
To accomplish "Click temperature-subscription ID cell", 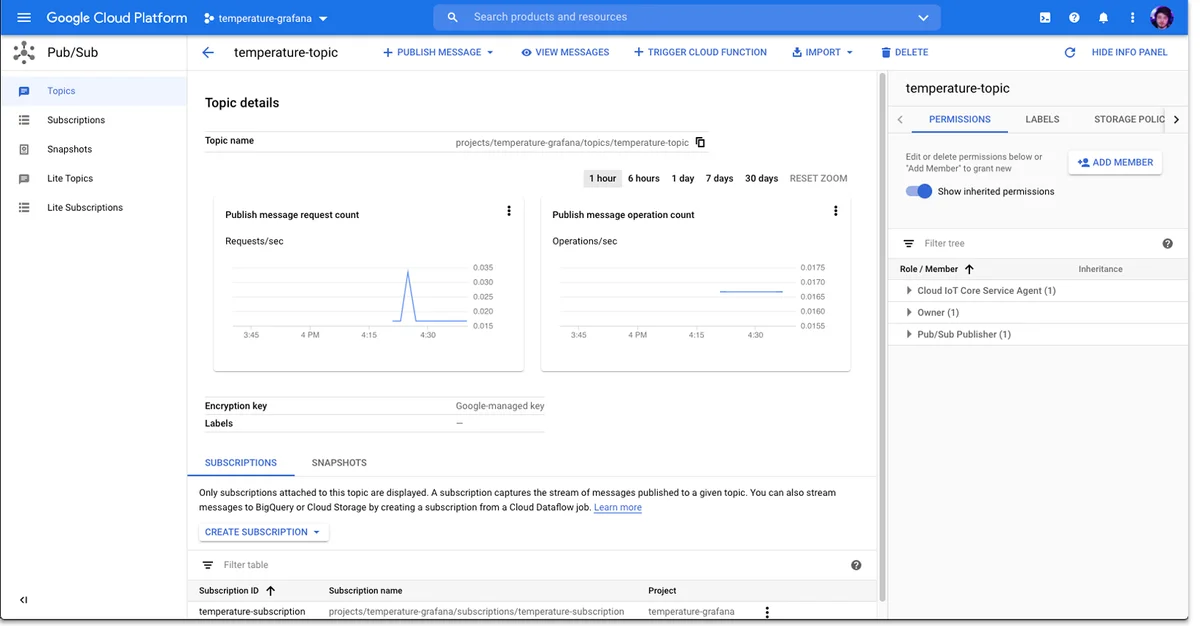I will (x=252, y=612).
